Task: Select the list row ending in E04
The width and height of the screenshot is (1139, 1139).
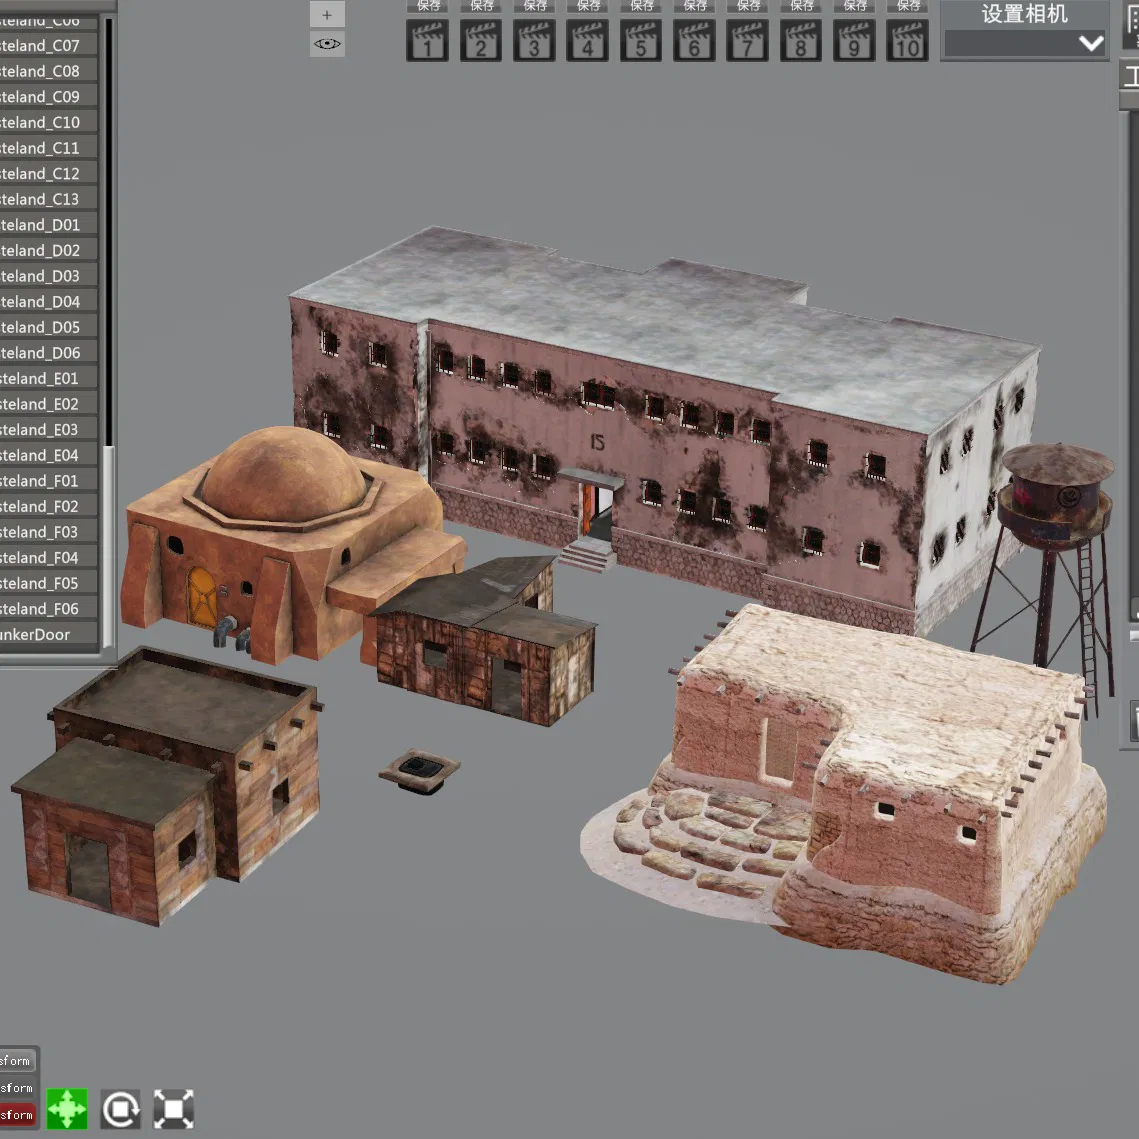Action: point(49,455)
